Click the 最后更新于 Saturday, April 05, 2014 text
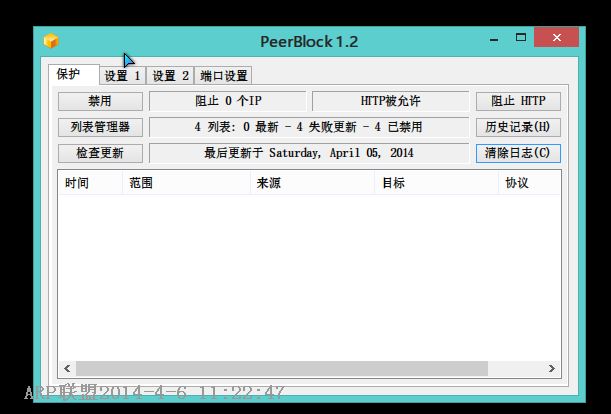This screenshot has width=611, height=414. tap(309, 153)
